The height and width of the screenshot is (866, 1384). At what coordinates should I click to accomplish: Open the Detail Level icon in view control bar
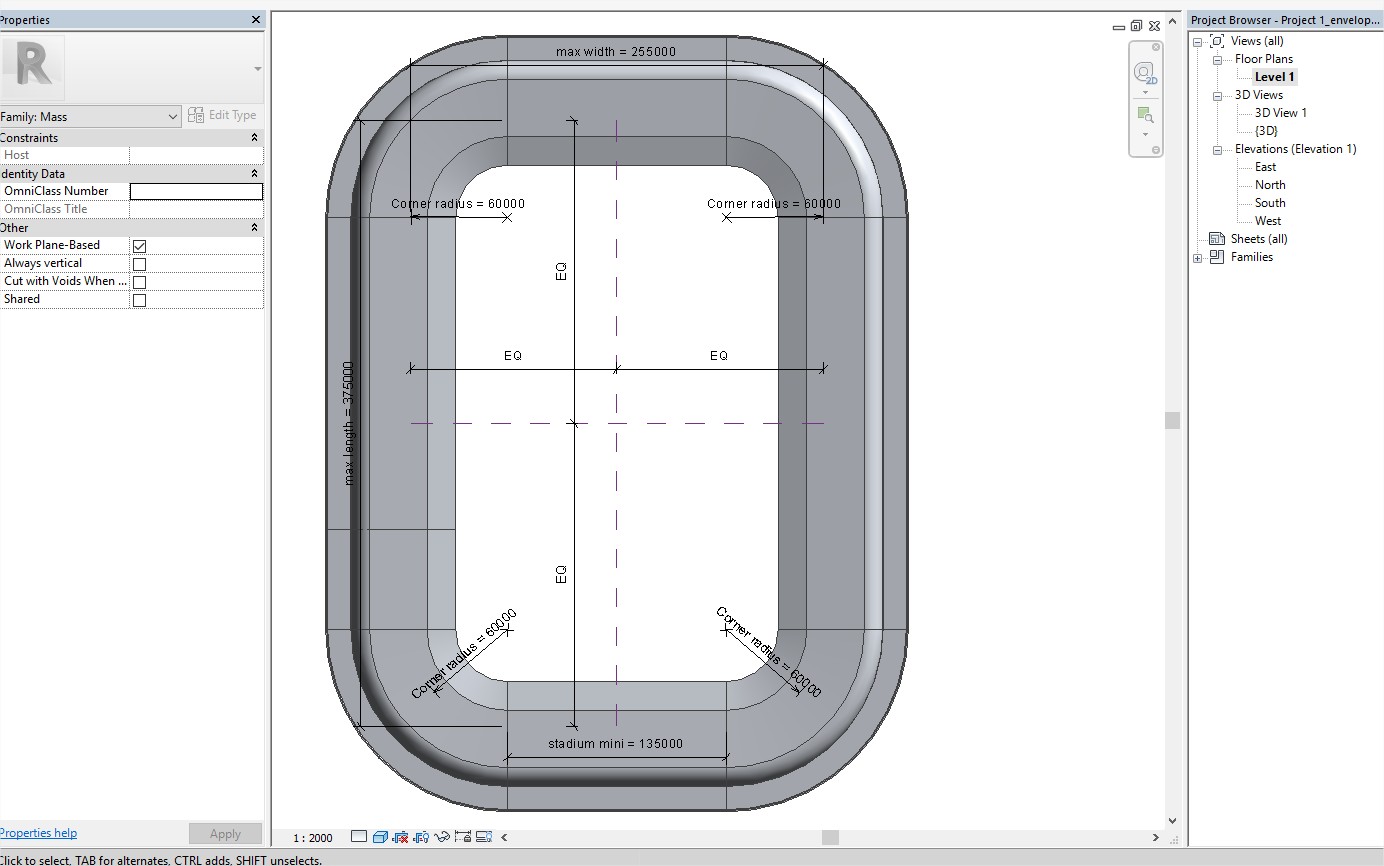pos(359,837)
